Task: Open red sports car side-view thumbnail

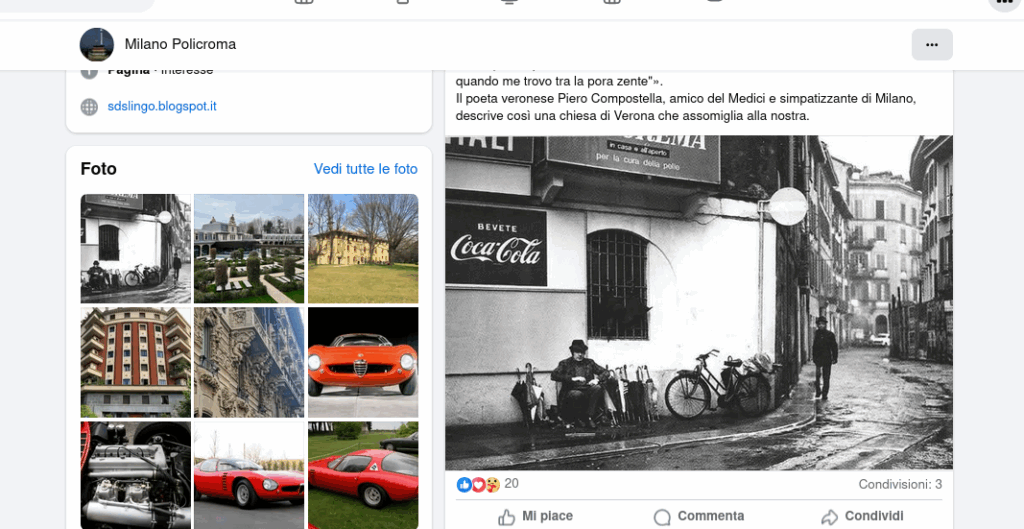Action: [249, 475]
